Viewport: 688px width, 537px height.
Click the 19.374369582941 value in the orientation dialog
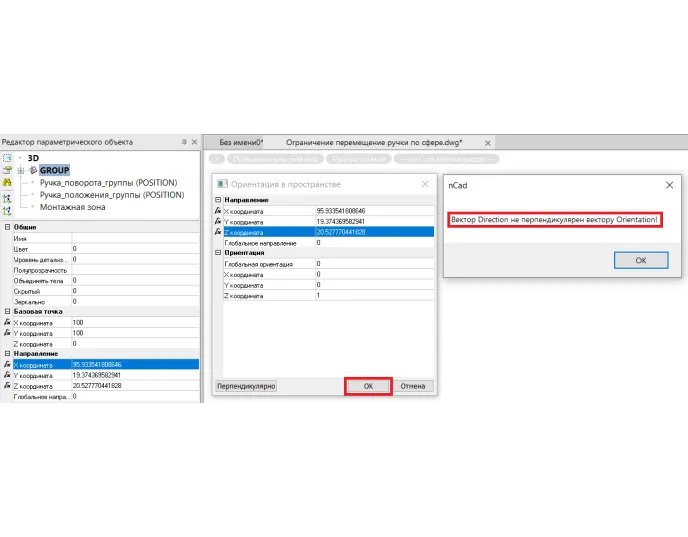coord(375,222)
